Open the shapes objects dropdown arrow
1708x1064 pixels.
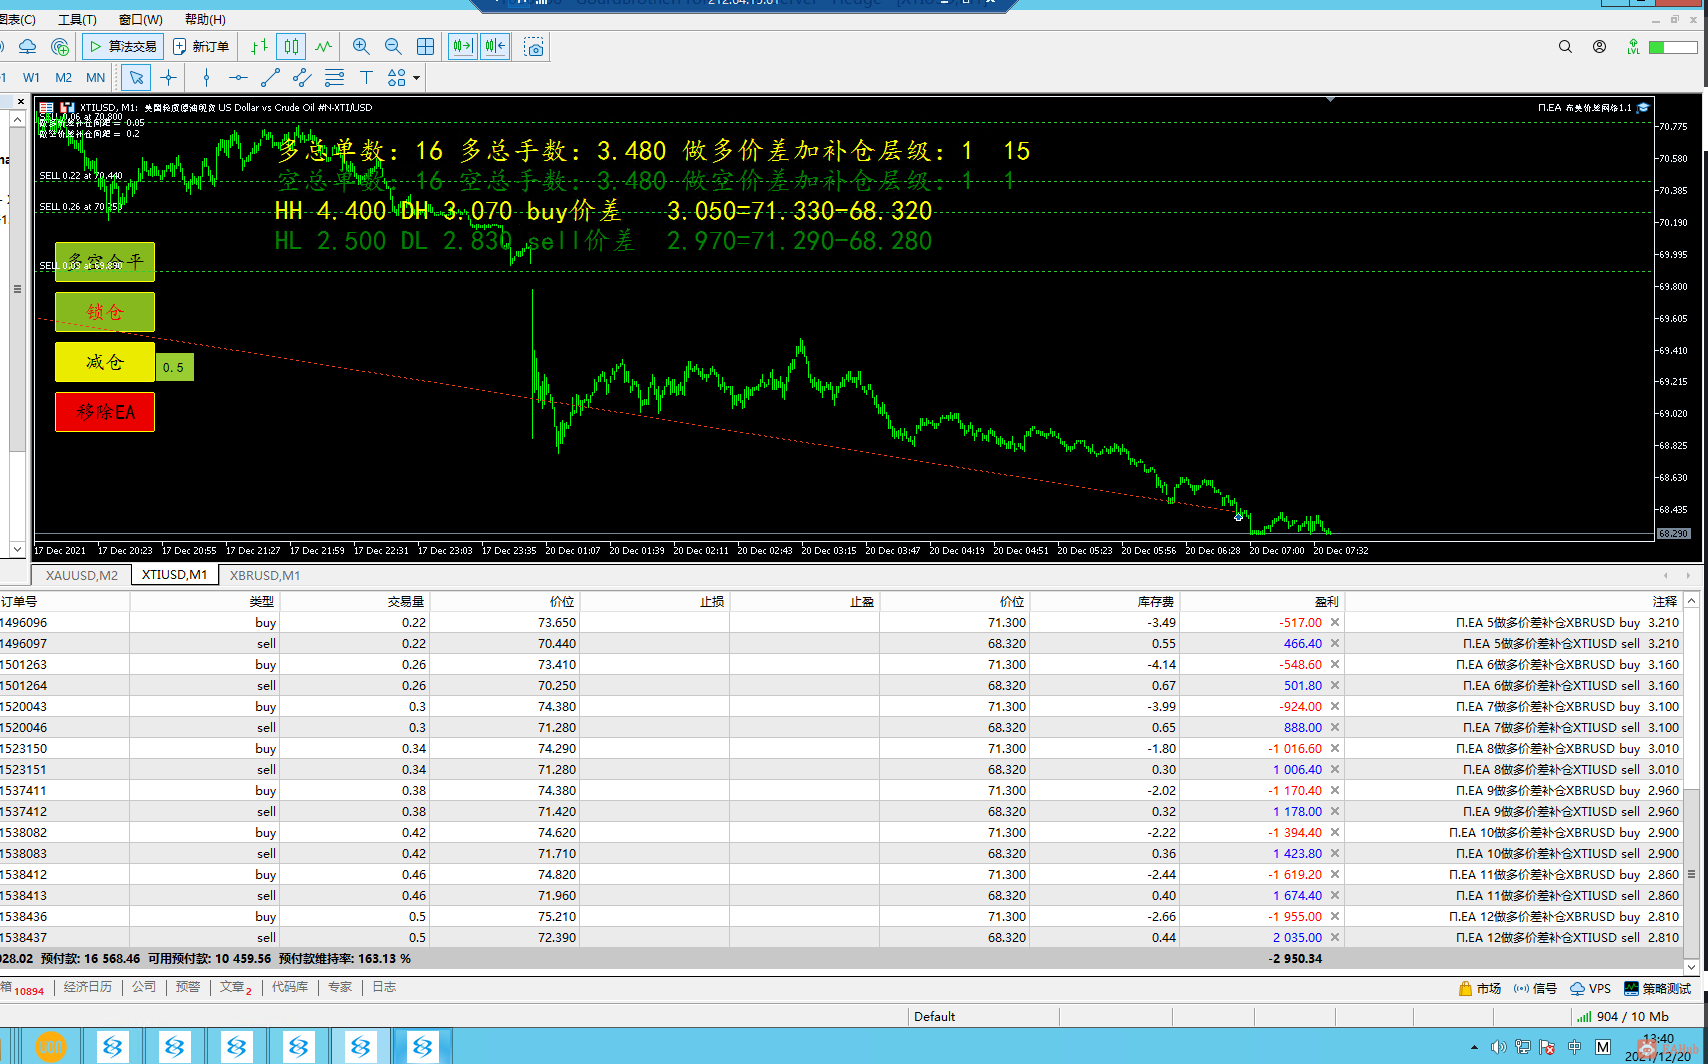click(417, 78)
